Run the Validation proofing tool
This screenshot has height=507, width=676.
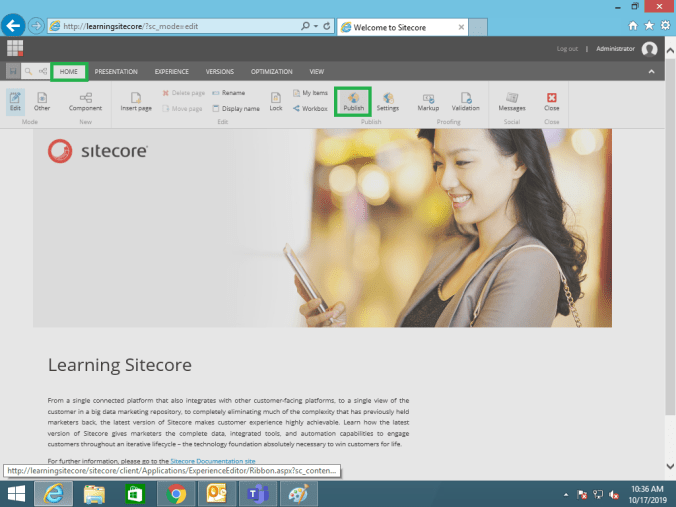tap(465, 100)
